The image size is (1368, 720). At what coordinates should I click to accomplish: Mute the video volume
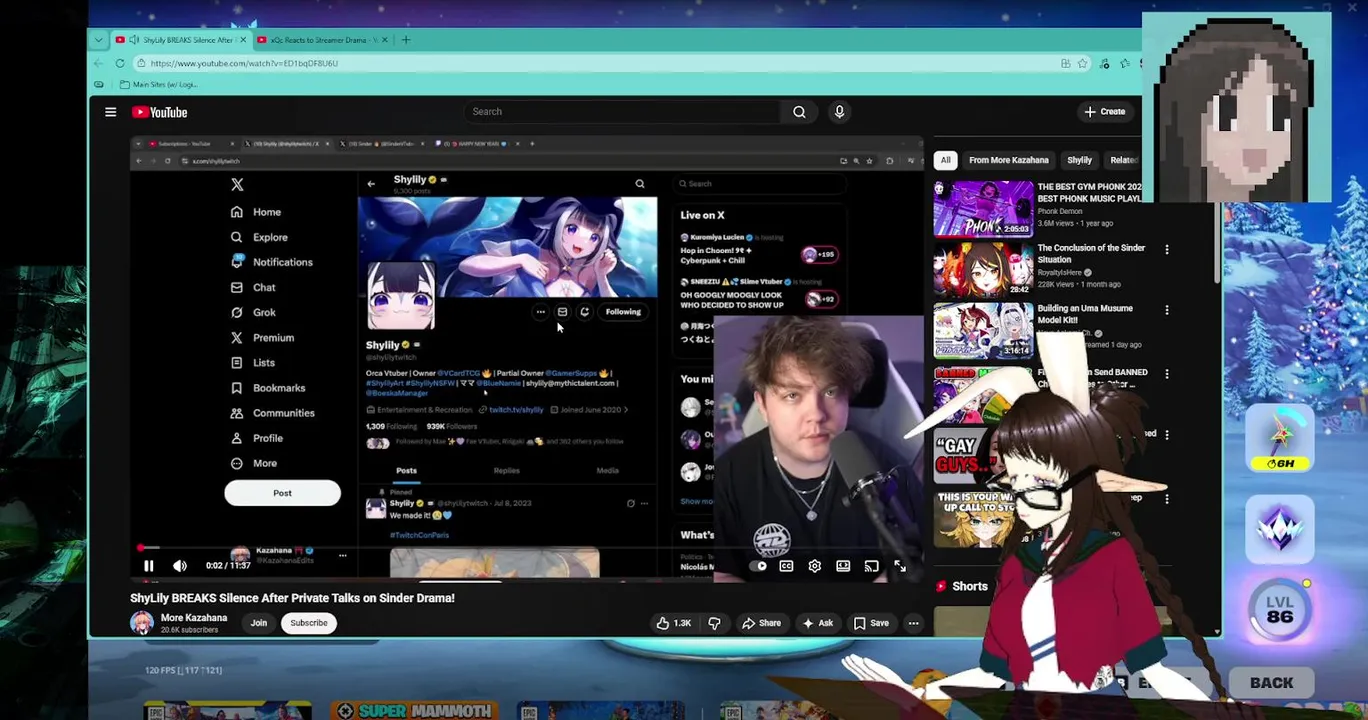pyautogui.click(x=180, y=566)
